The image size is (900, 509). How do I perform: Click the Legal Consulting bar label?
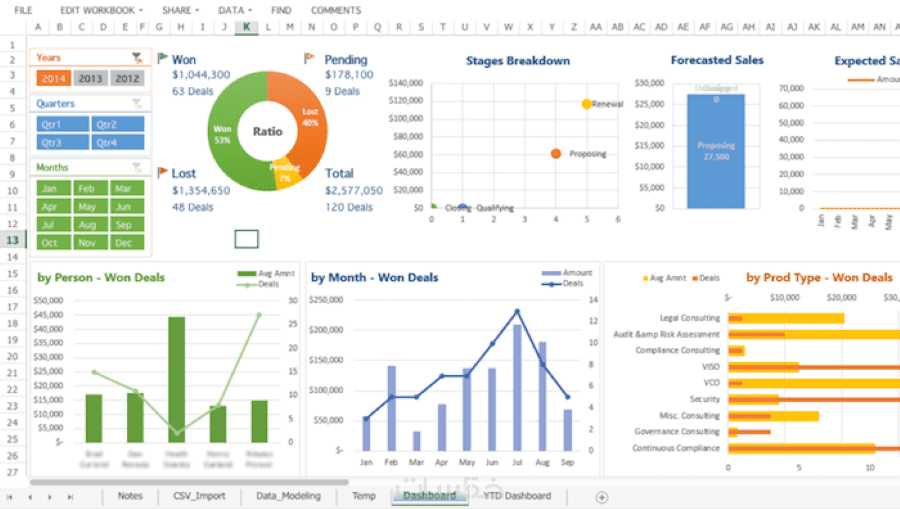coord(689,317)
